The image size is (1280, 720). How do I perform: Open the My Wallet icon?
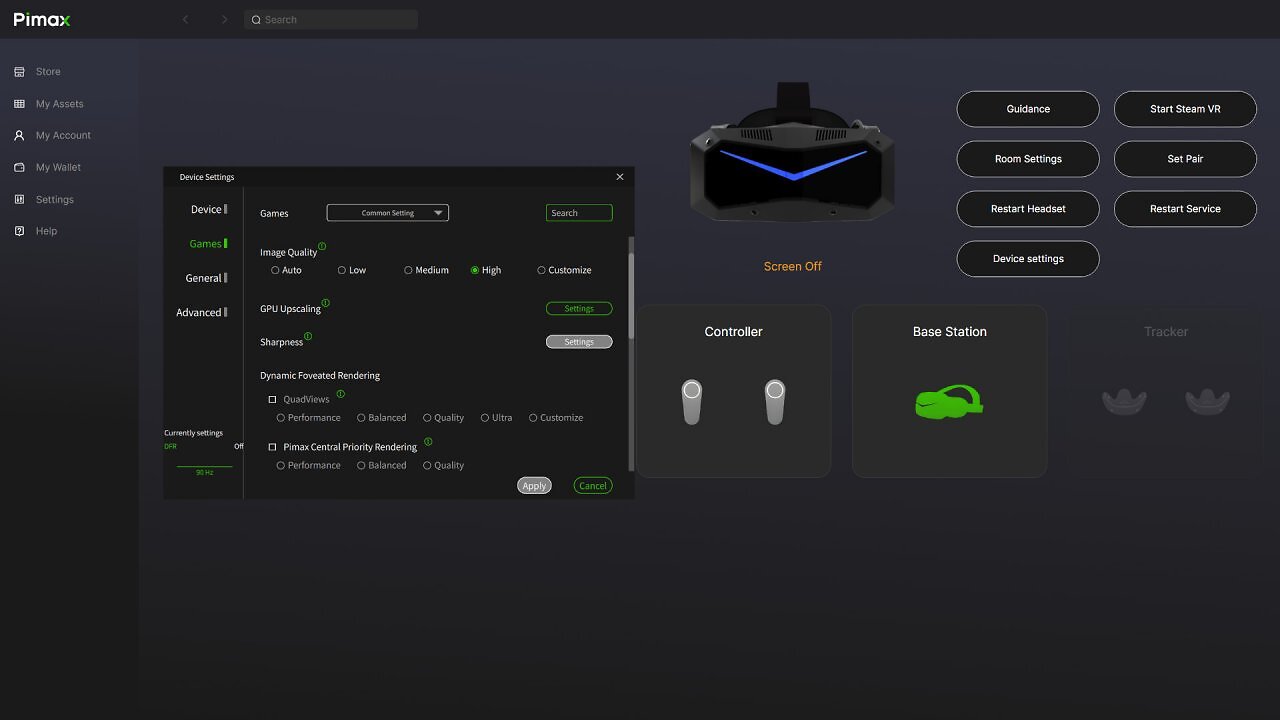click(19, 167)
